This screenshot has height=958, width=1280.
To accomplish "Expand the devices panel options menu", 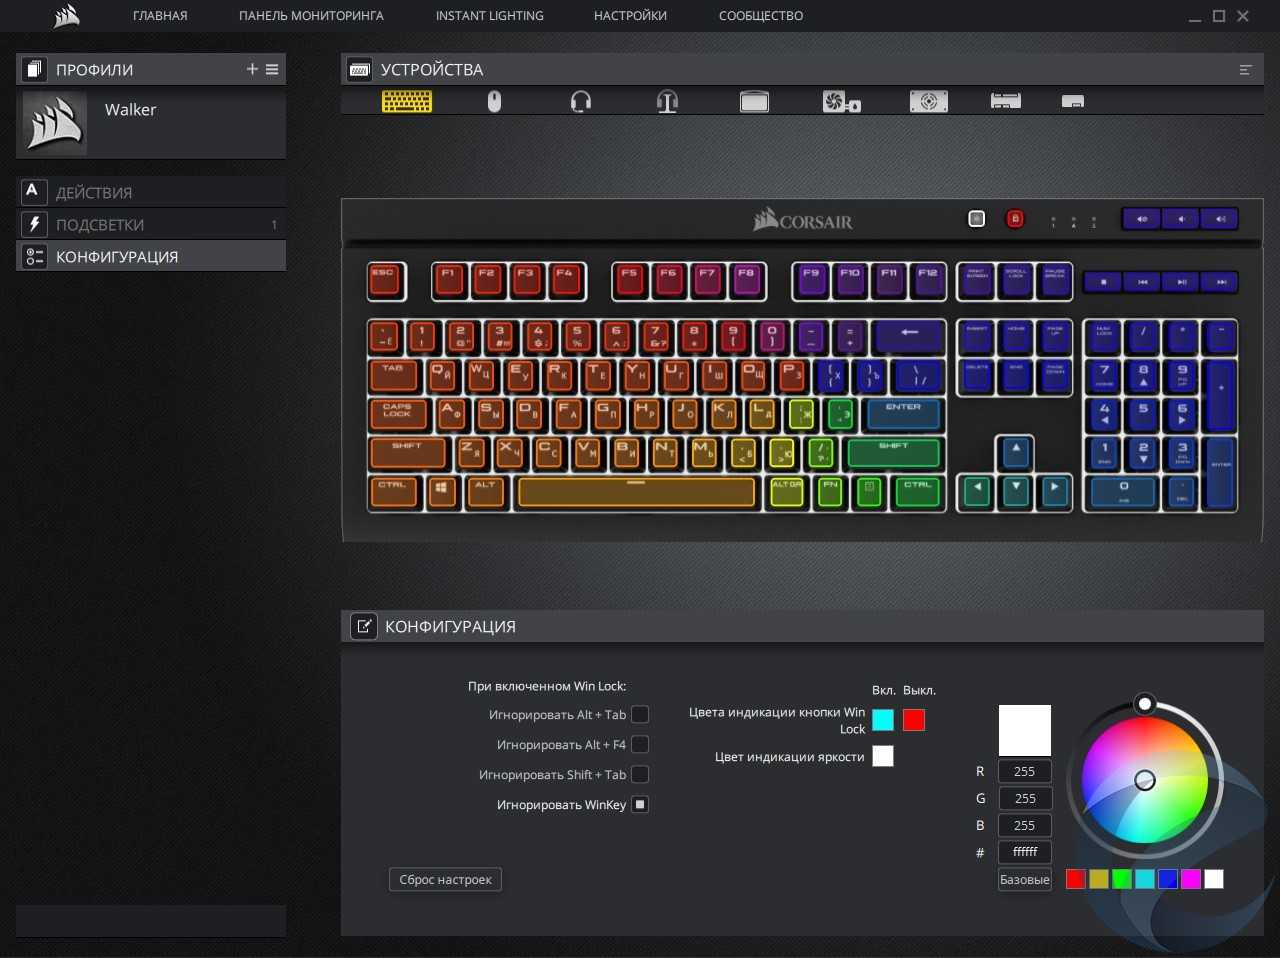I will pyautogui.click(x=1245, y=70).
